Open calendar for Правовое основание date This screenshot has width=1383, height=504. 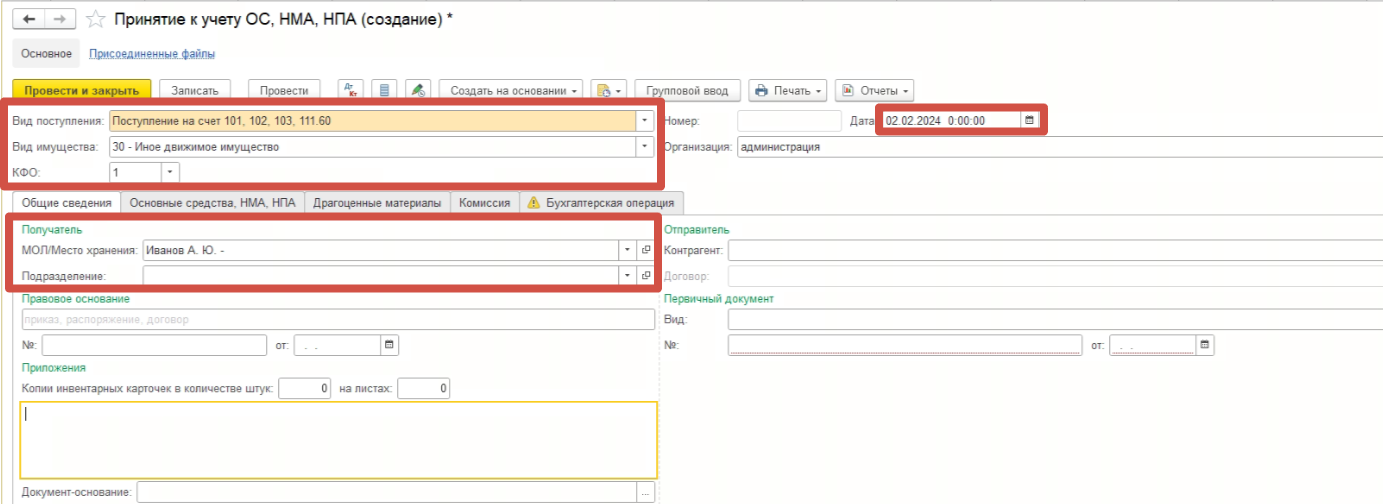pos(390,345)
